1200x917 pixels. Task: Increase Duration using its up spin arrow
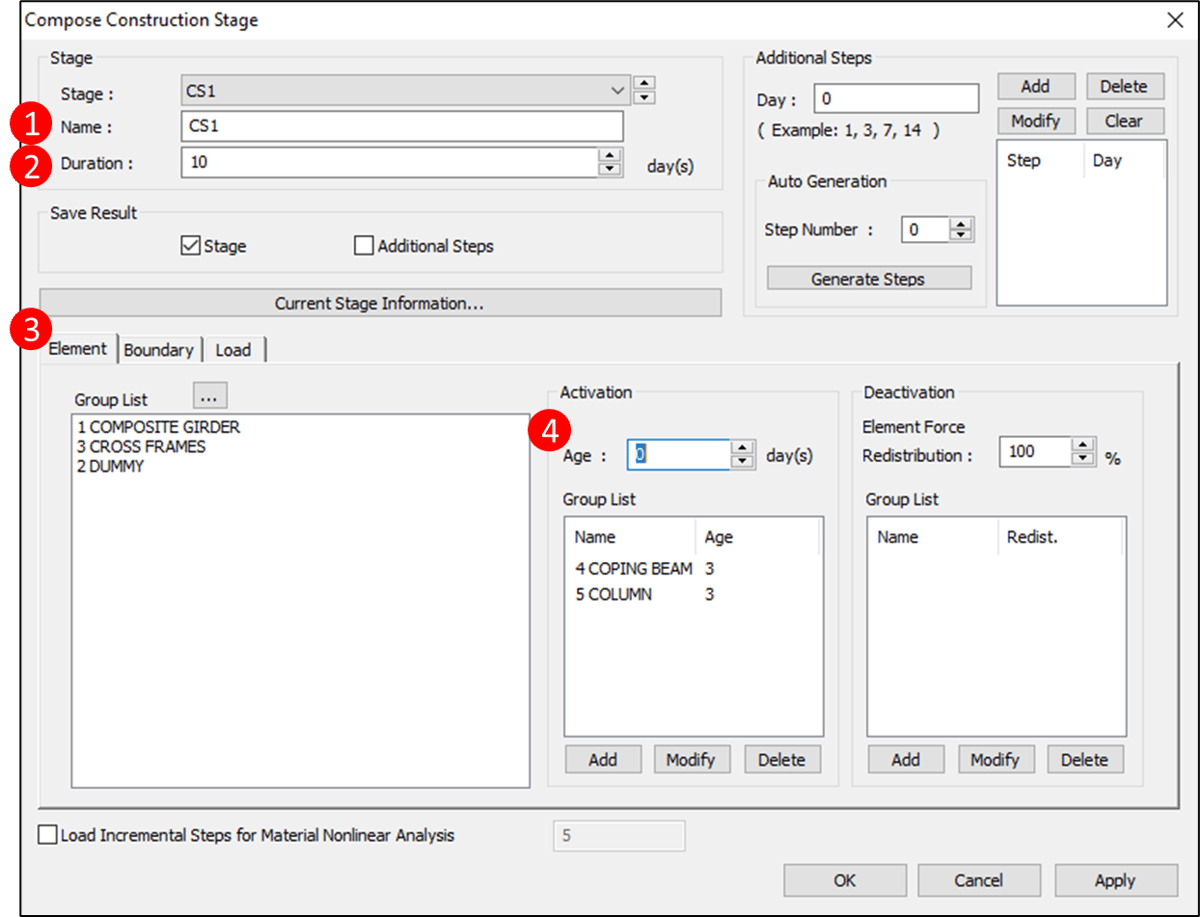click(x=610, y=156)
